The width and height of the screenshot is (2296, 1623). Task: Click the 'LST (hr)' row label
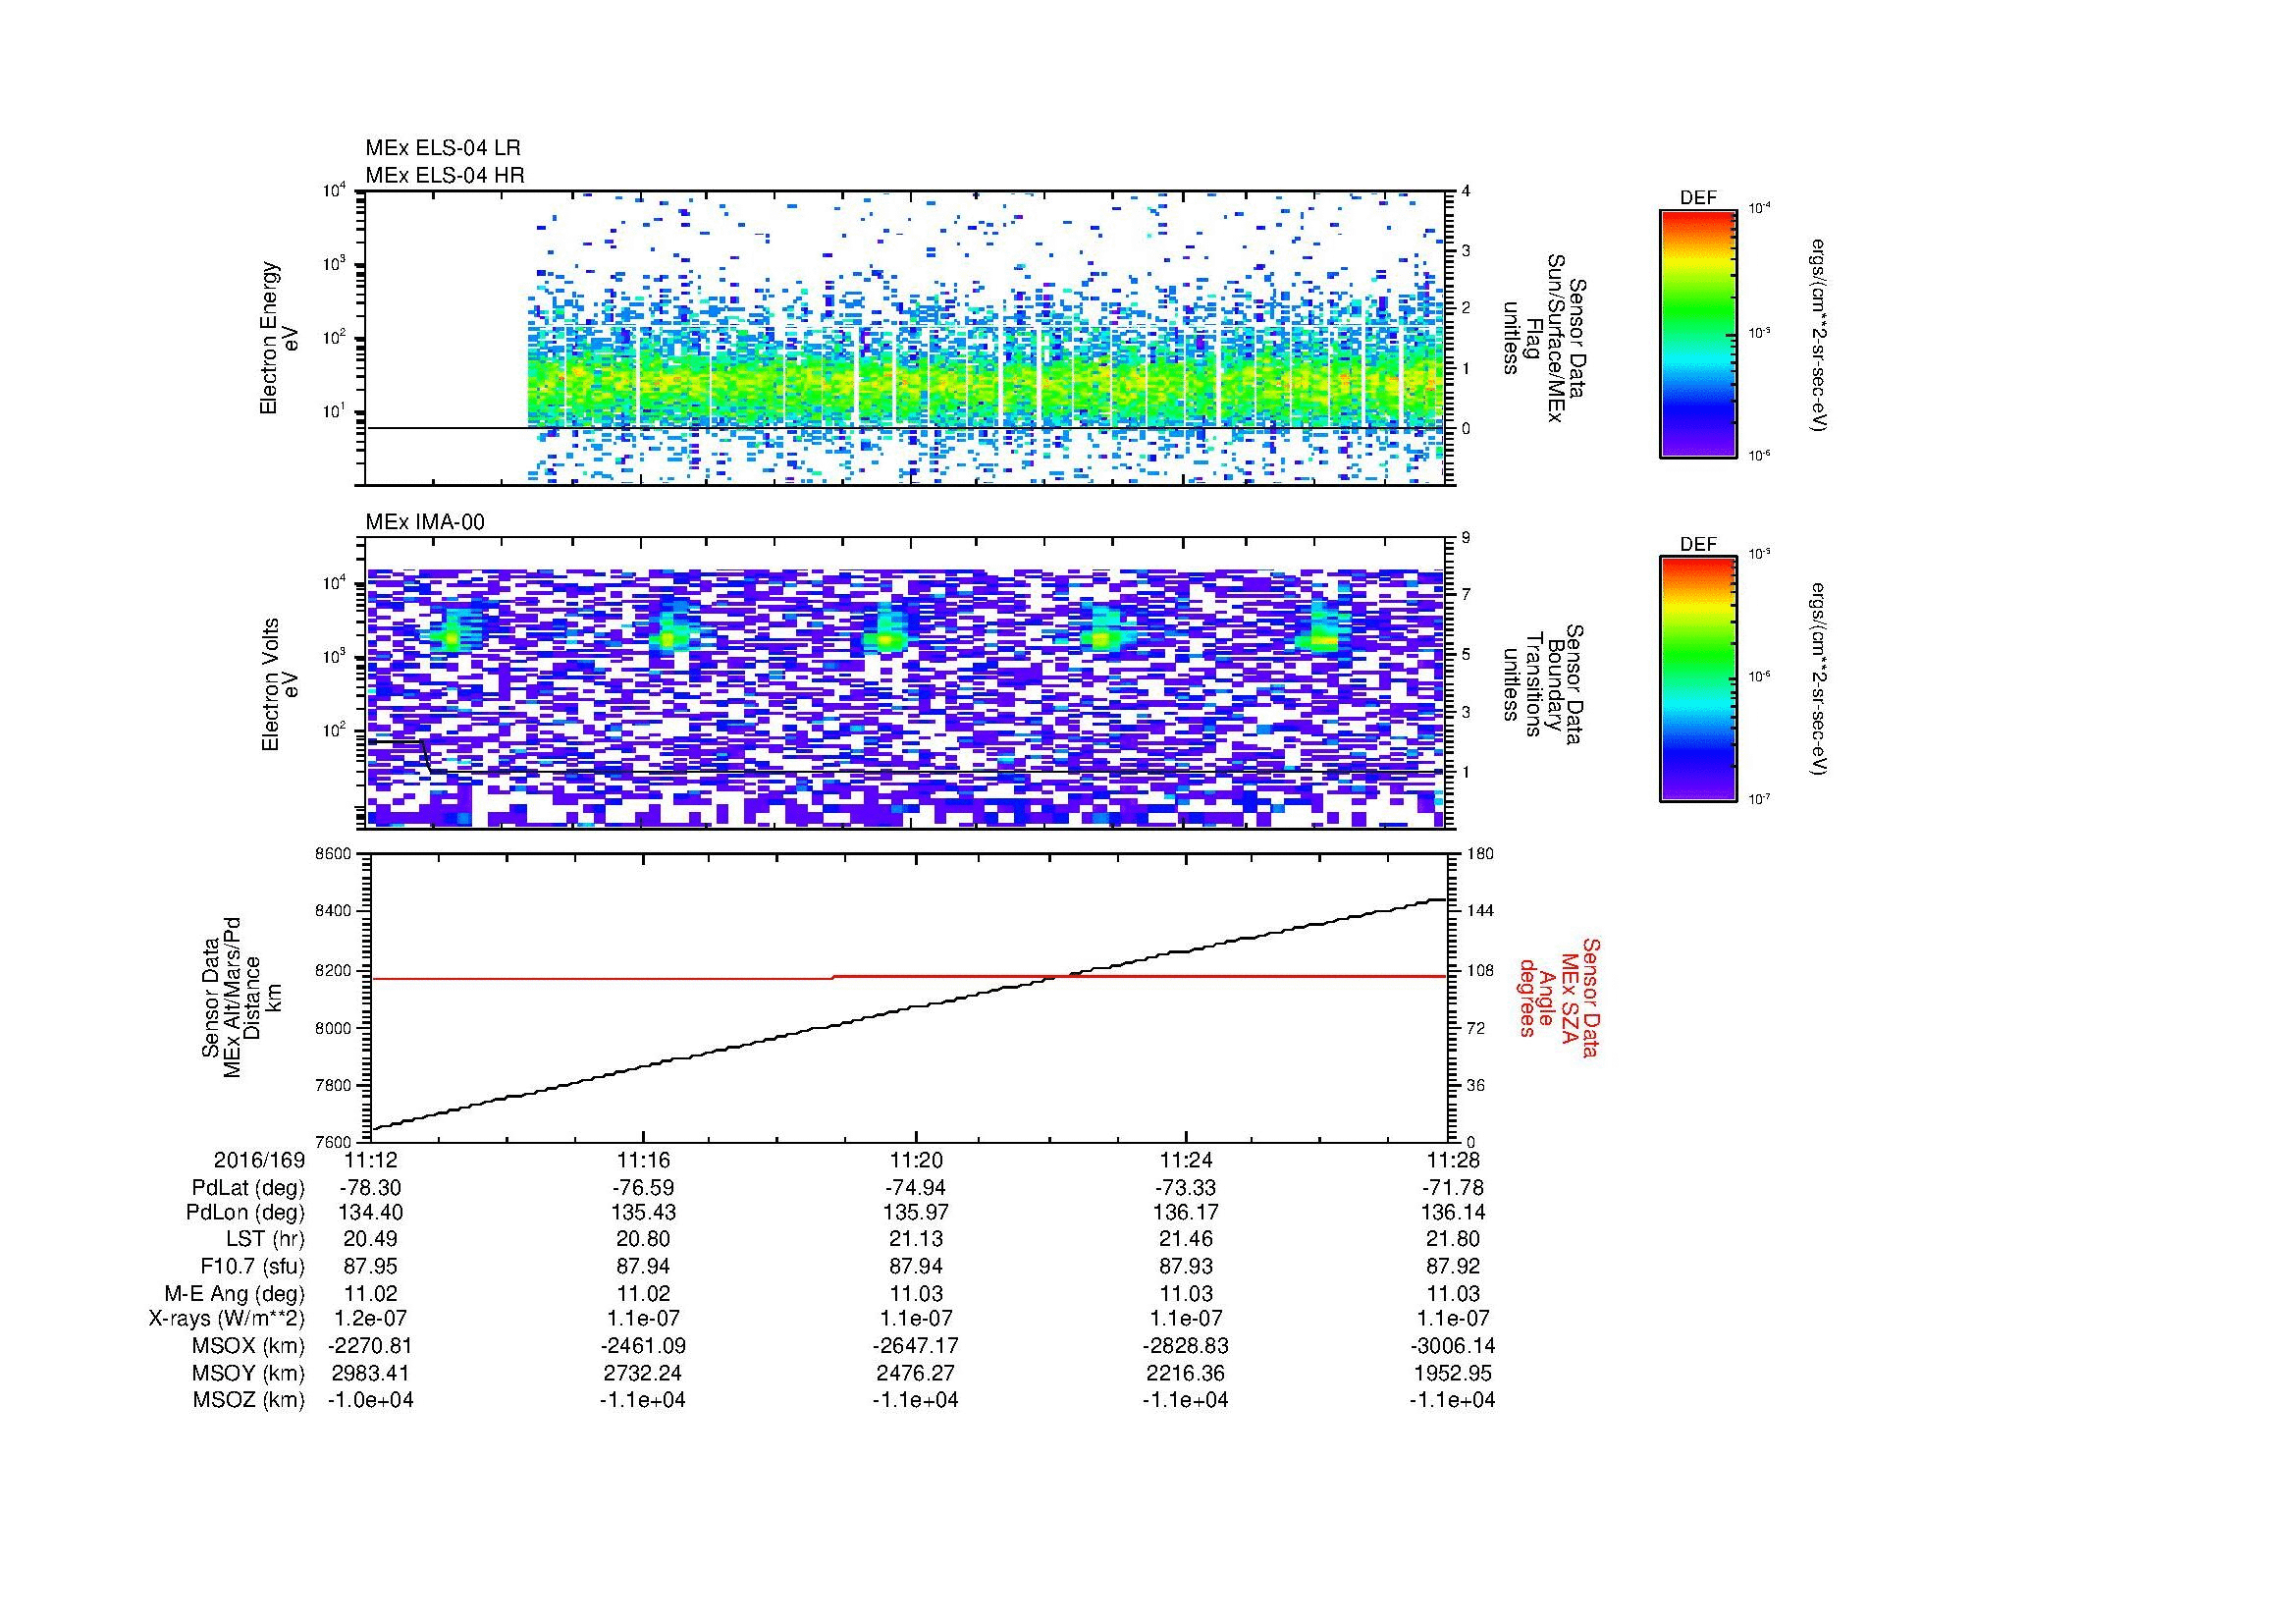pos(265,1240)
